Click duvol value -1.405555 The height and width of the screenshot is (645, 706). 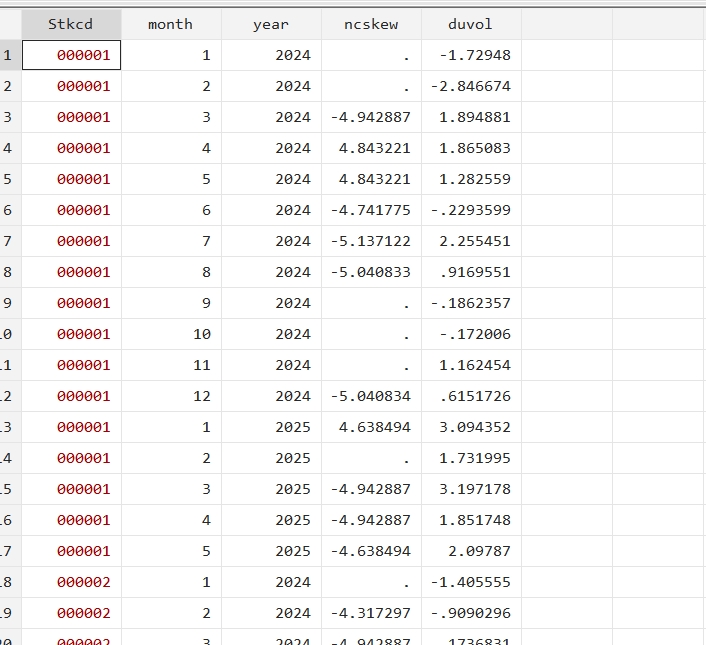pos(471,582)
